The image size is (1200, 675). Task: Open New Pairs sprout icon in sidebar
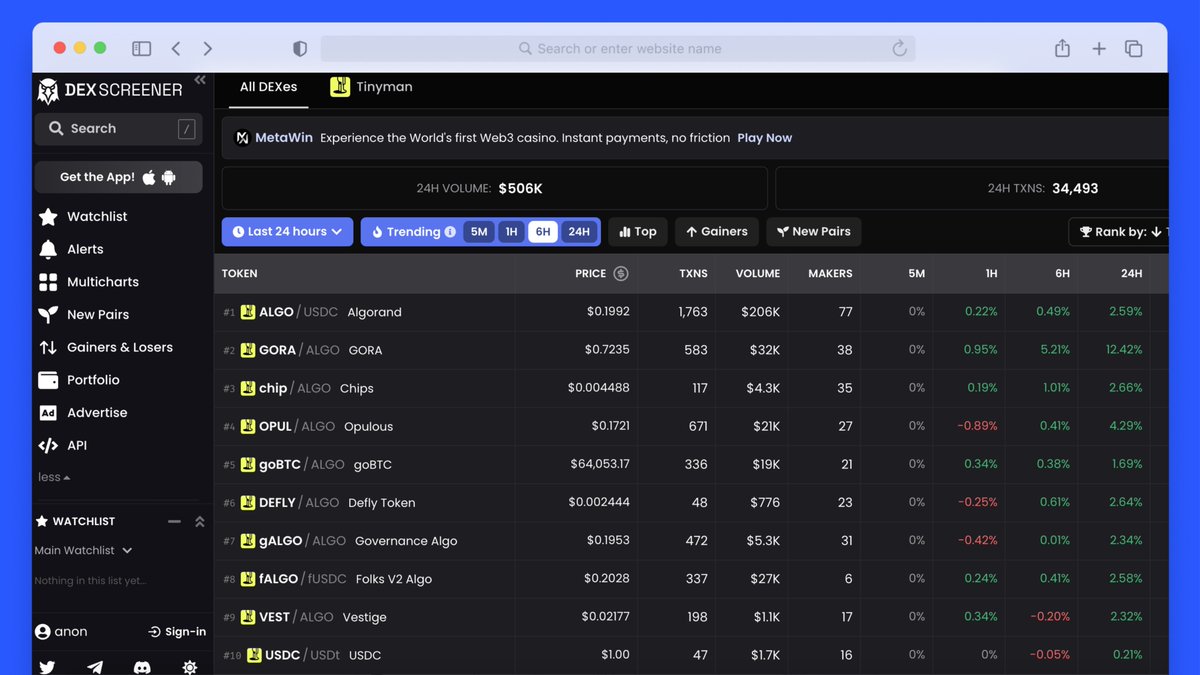click(48, 315)
